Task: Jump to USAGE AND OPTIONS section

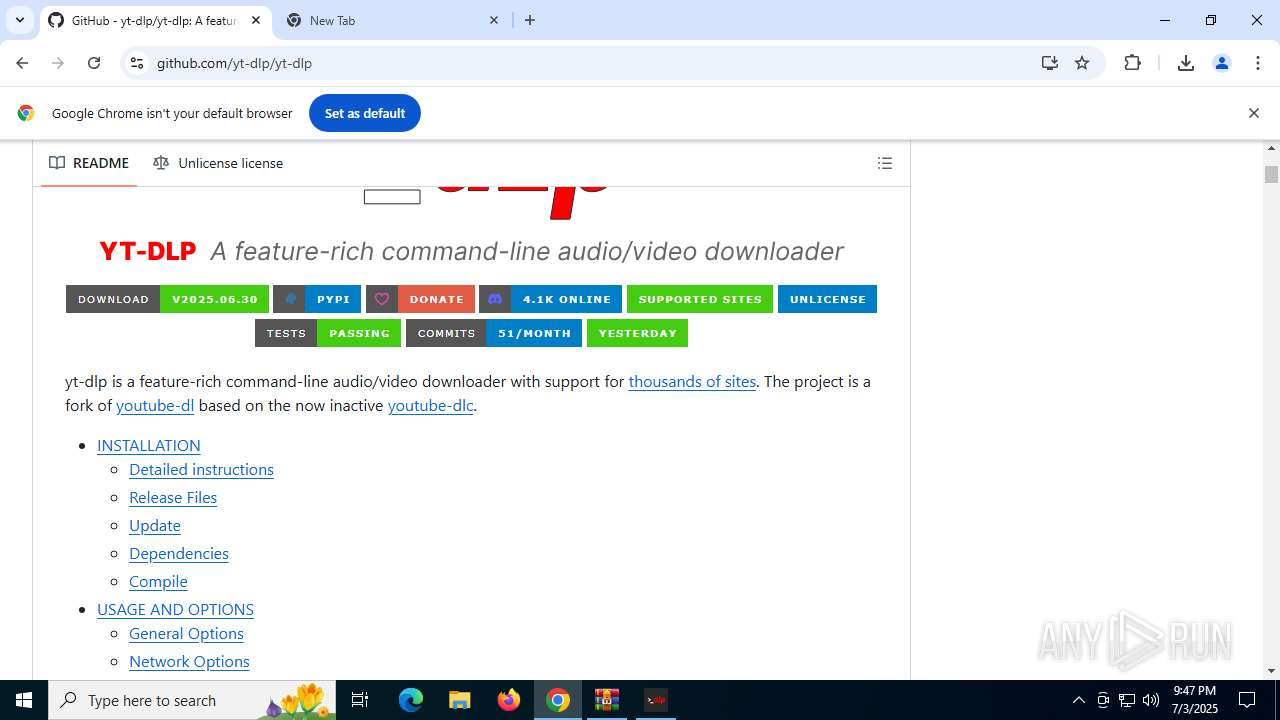Action: 175,610
